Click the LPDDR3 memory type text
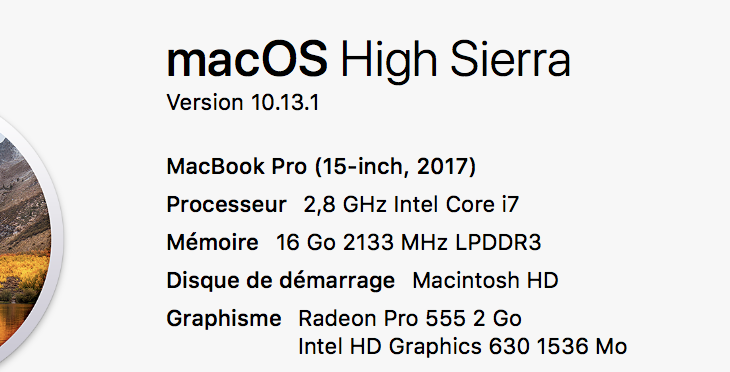The height and width of the screenshot is (372, 730). click(x=498, y=243)
